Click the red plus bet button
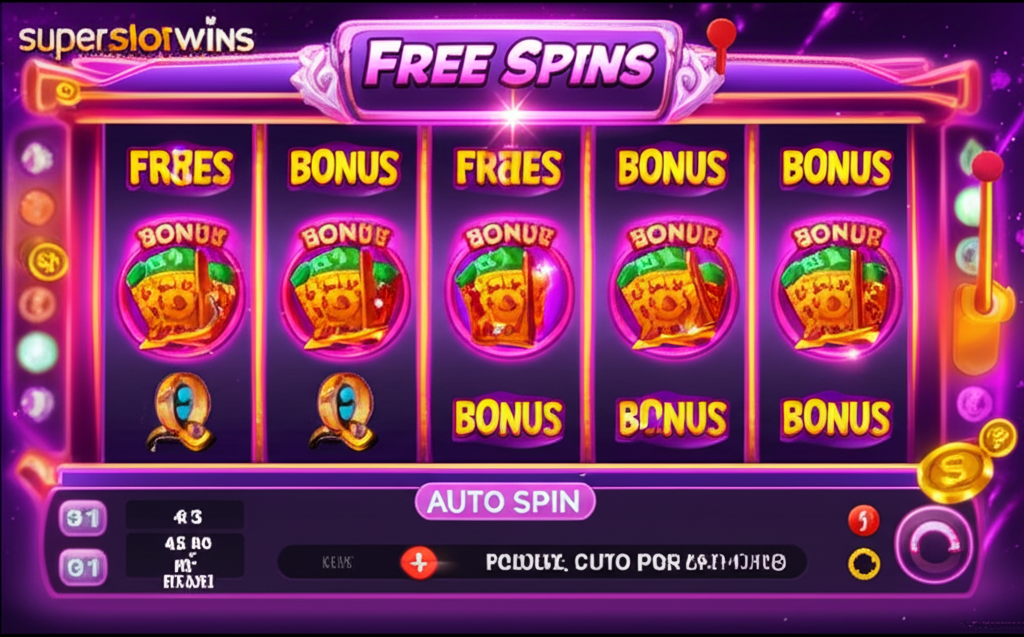Screen dimensions: 1024x637 (x=419, y=563)
